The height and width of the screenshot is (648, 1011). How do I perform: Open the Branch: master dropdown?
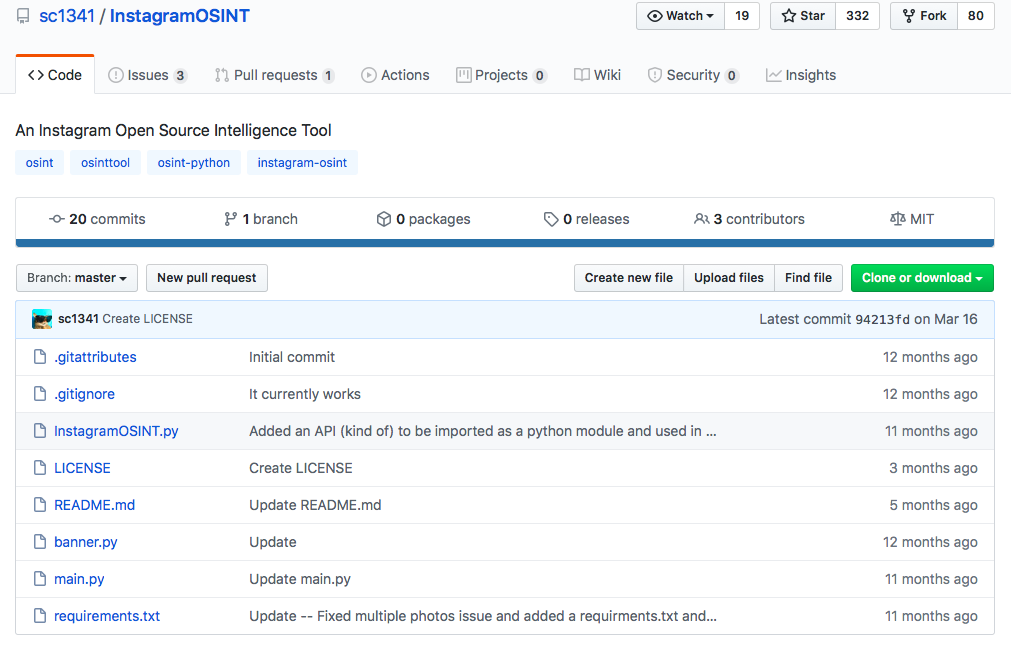[x=77, y=278]
